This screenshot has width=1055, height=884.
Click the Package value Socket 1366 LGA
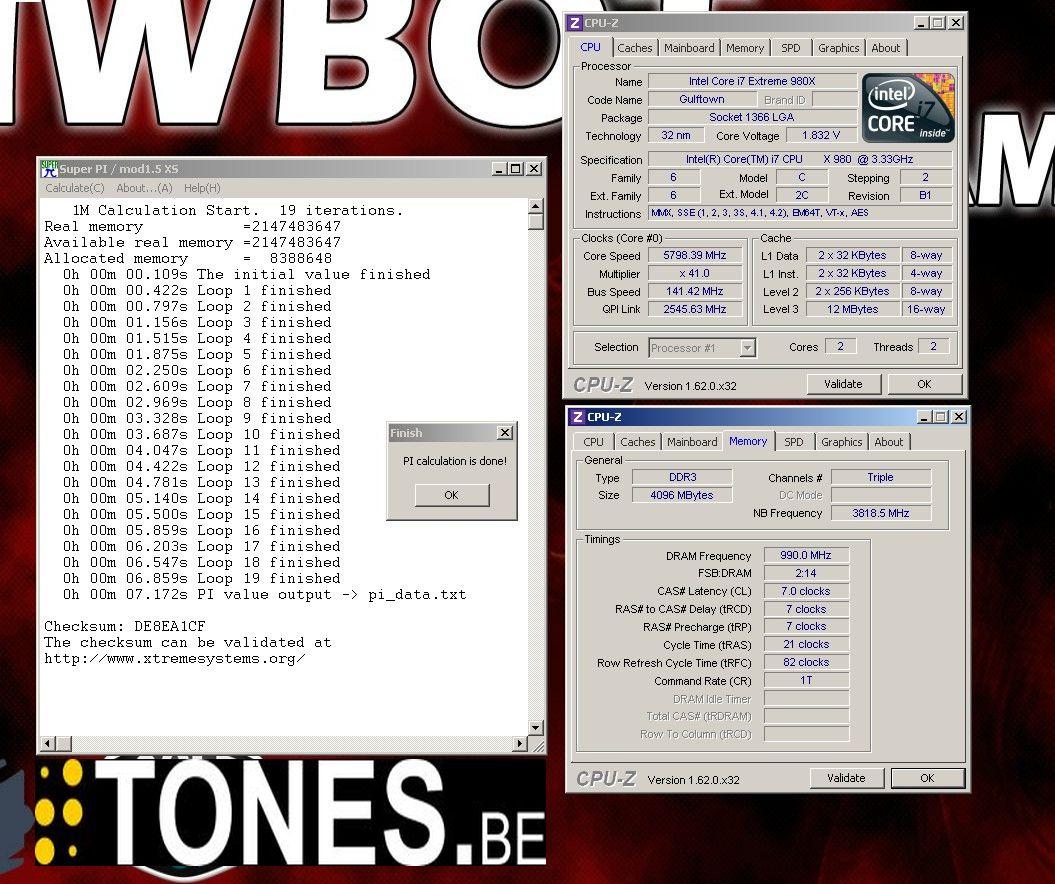click(752, 118)
